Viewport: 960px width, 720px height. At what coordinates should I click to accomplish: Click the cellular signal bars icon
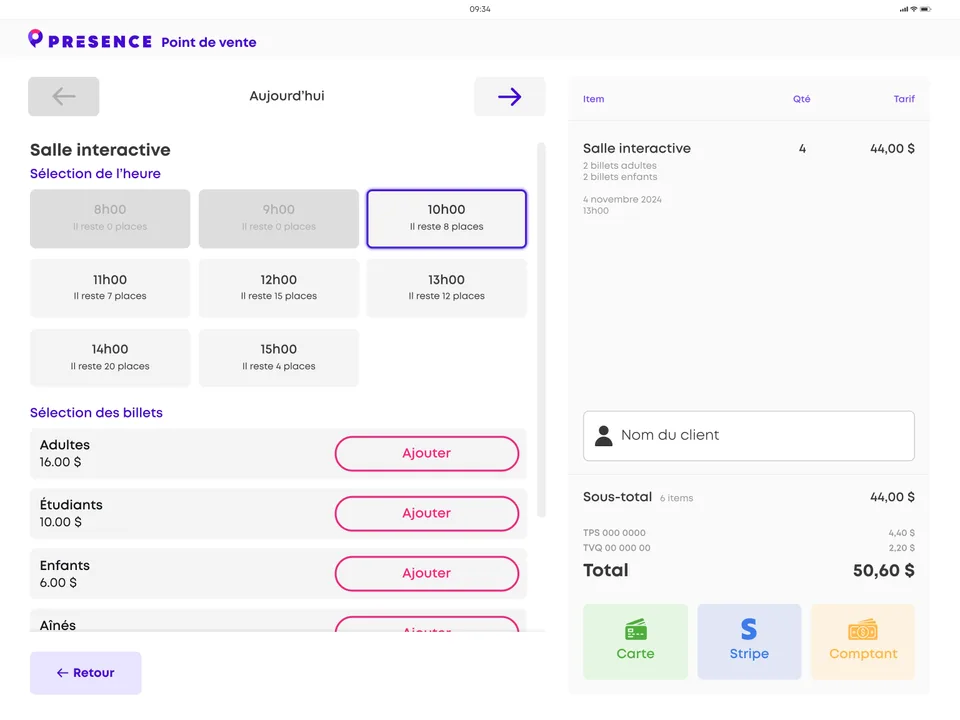[904, 9]
